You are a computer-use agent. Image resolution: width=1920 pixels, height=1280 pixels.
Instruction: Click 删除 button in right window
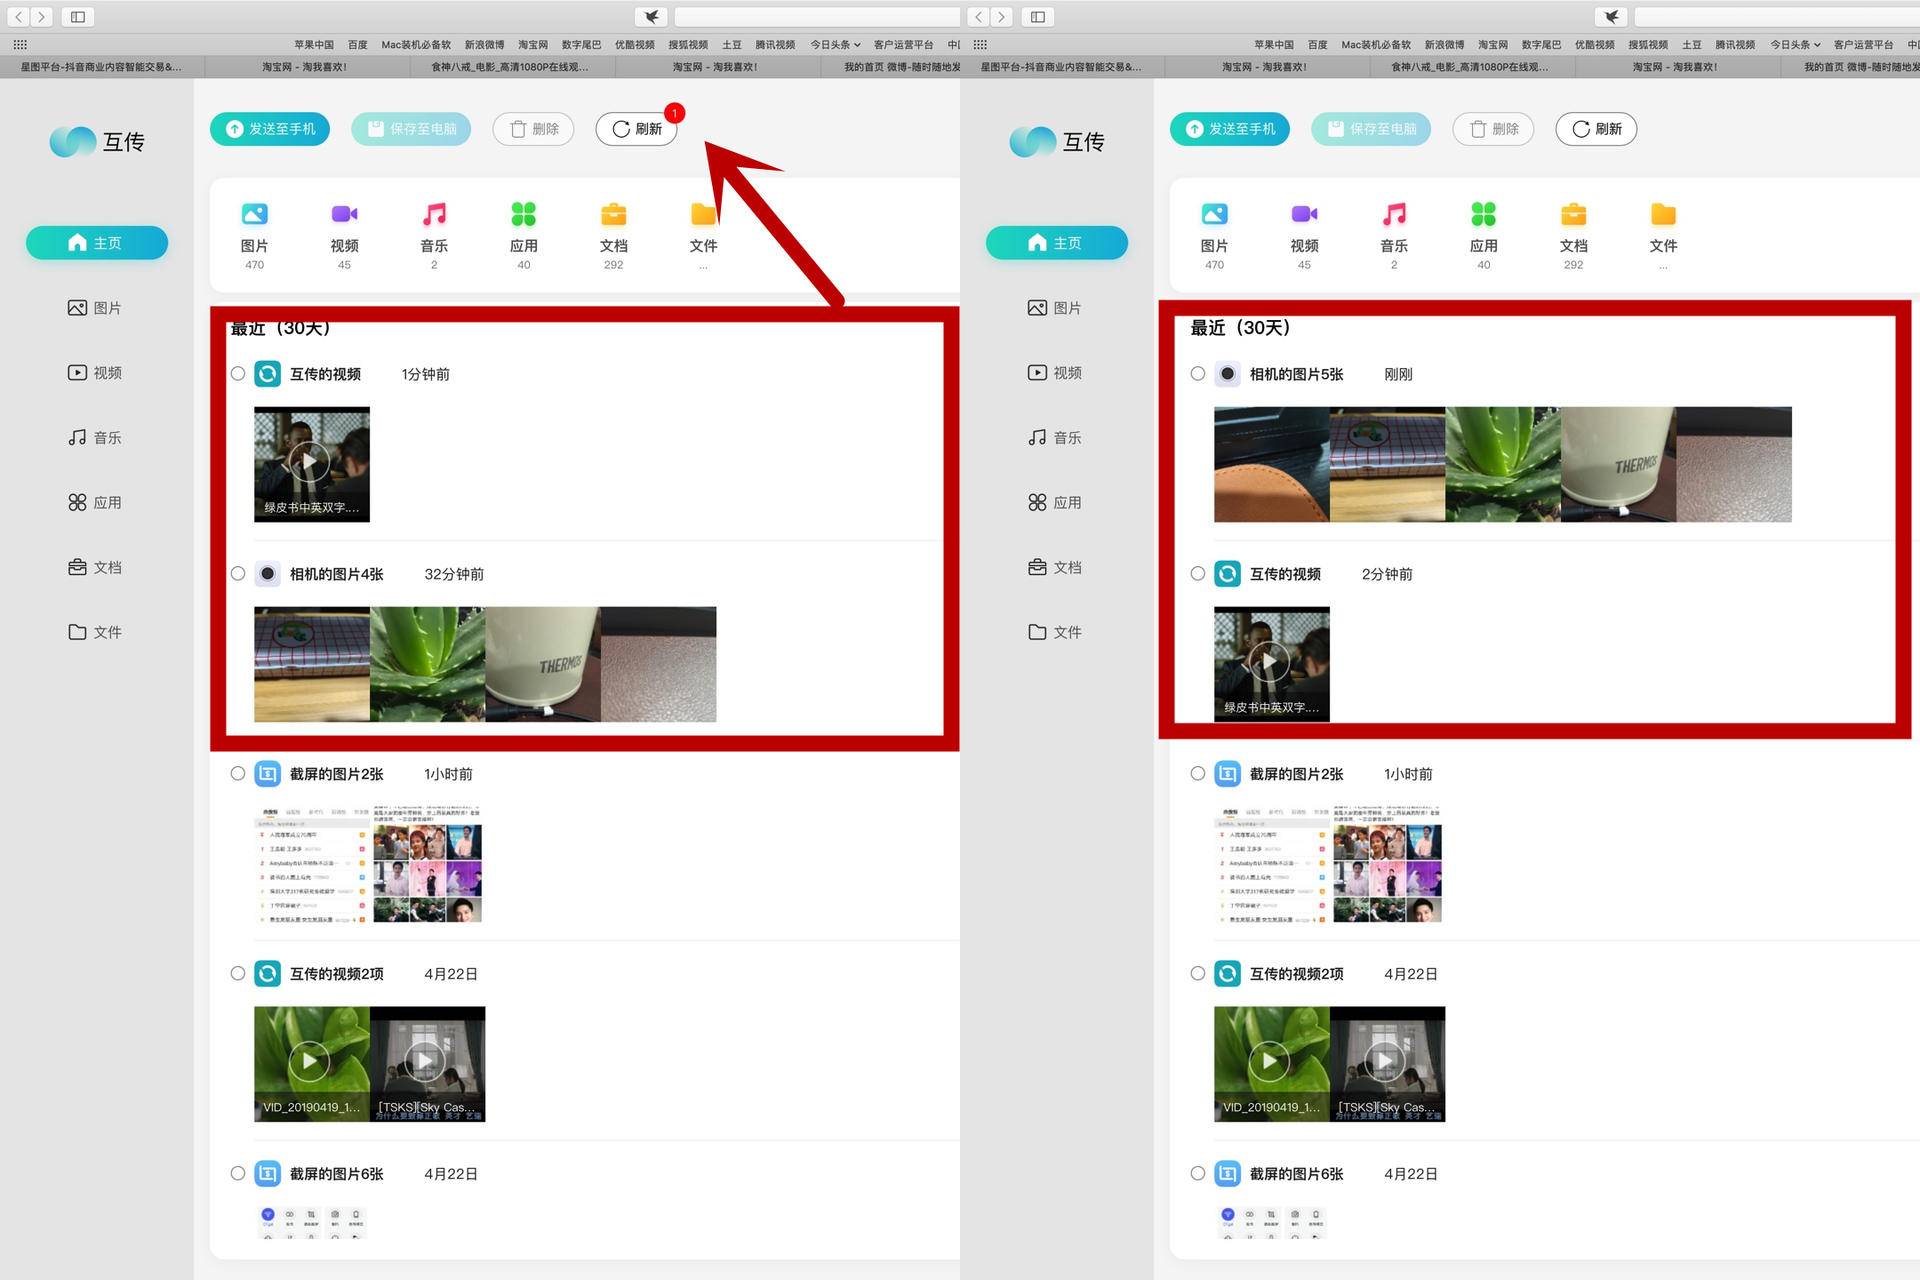click(1494, 129)
